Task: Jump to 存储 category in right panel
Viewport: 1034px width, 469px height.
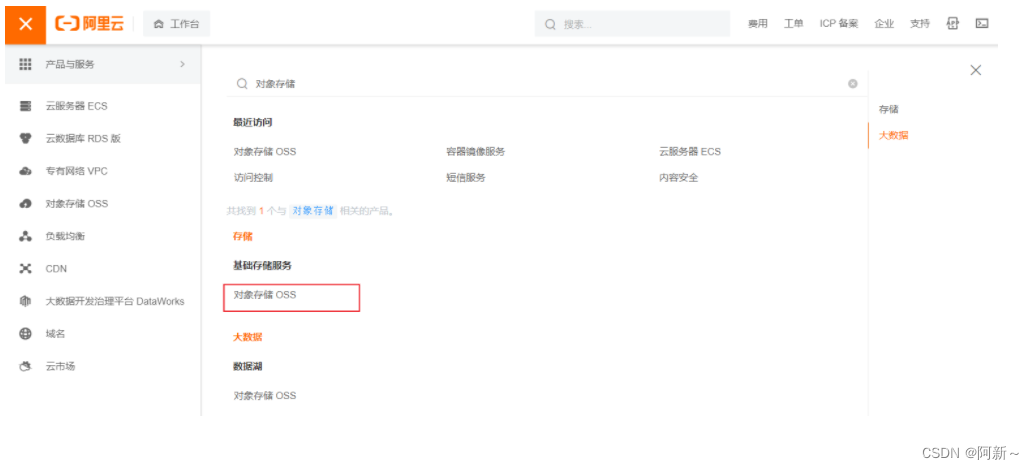Action: click(888, 109)
